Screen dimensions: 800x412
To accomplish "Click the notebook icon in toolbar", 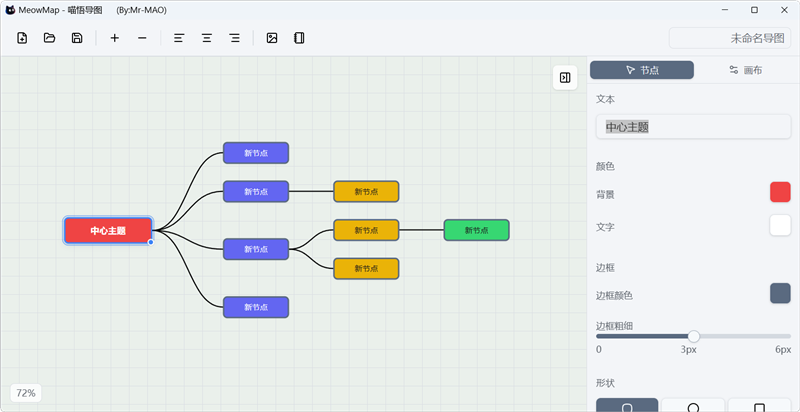I will (299, 38).
